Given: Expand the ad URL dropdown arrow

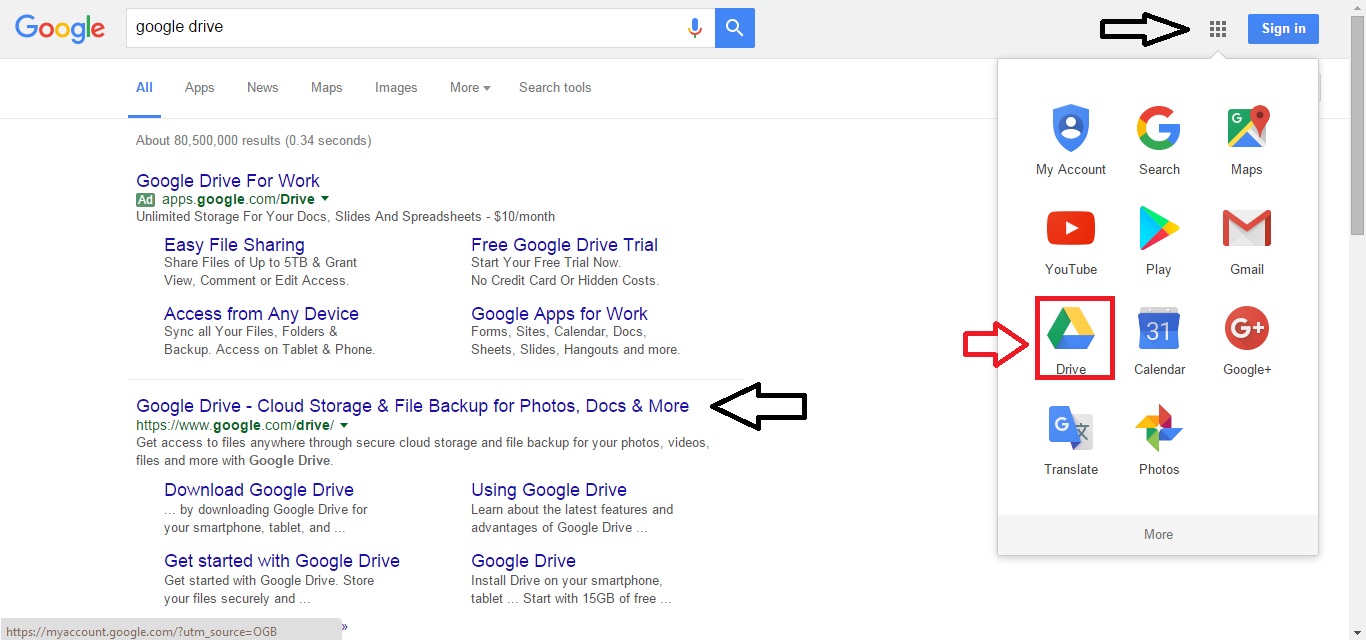Looking at the screenshot, I should click(325, 199).
